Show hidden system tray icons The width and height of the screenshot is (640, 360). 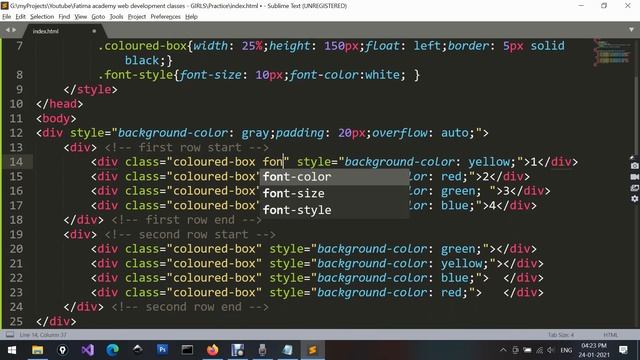click(x=503, y=350)
